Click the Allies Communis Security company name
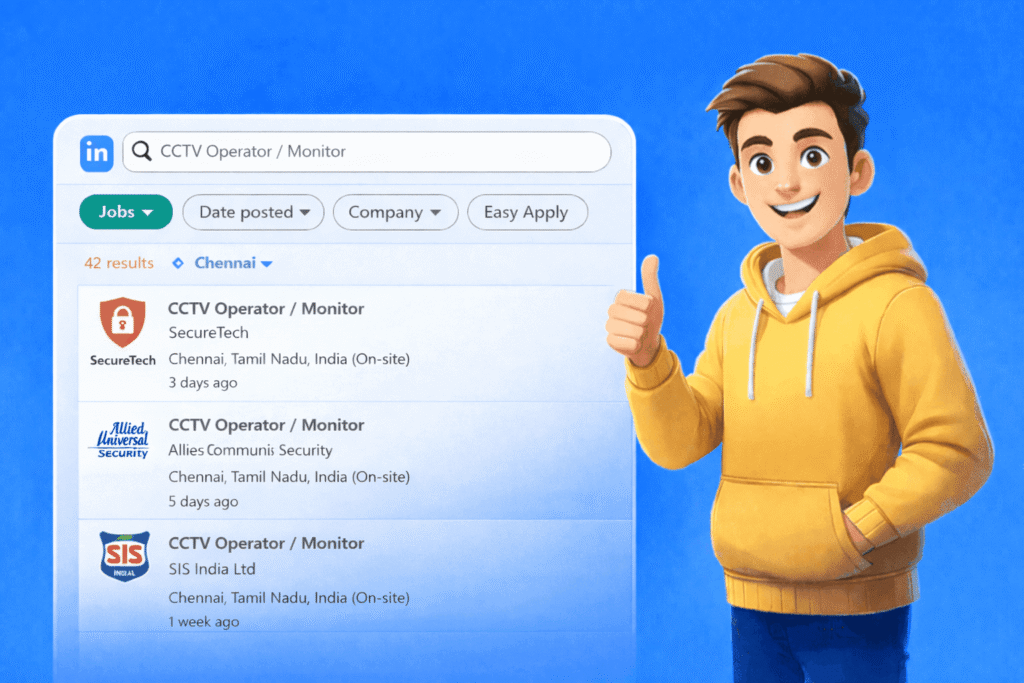The image size is (1024, 683). click(x=250, y=450)
